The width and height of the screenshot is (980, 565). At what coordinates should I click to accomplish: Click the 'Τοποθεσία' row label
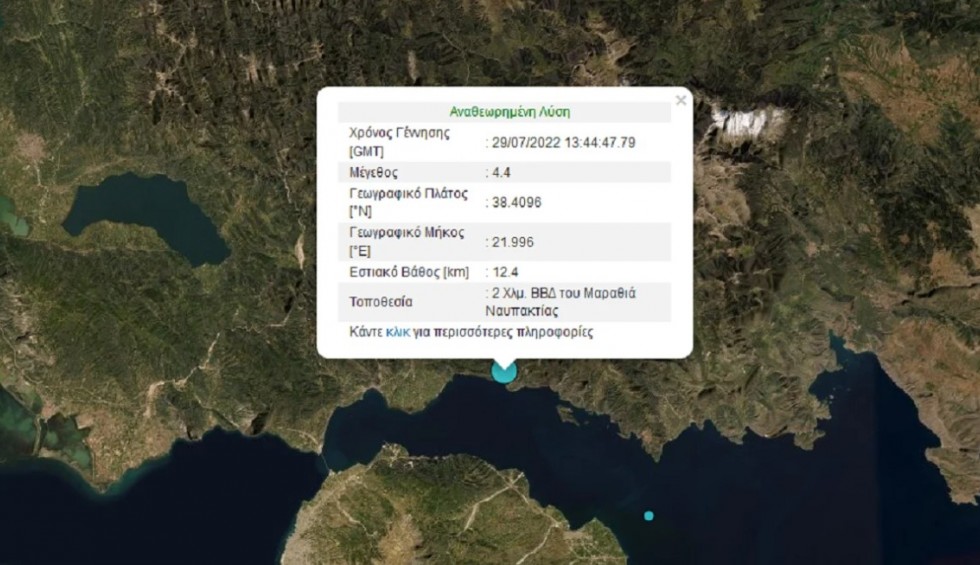pyautogui.click(x=381, y=301)
